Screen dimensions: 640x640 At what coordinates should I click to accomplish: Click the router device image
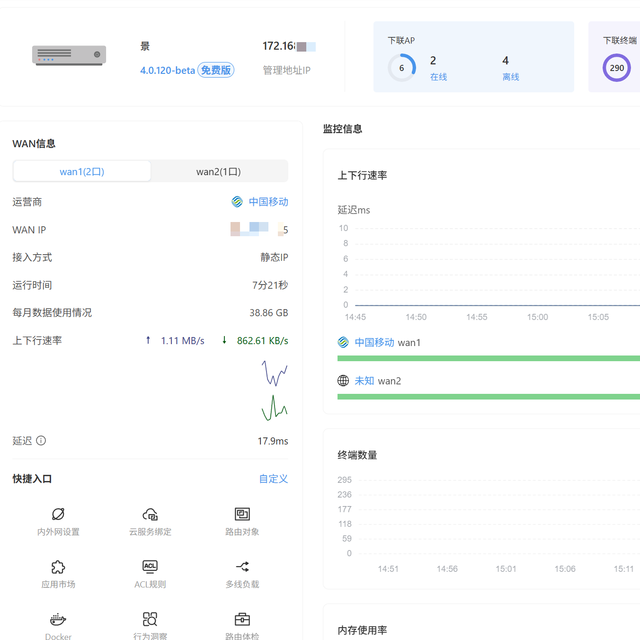click(x=69, y=56)
